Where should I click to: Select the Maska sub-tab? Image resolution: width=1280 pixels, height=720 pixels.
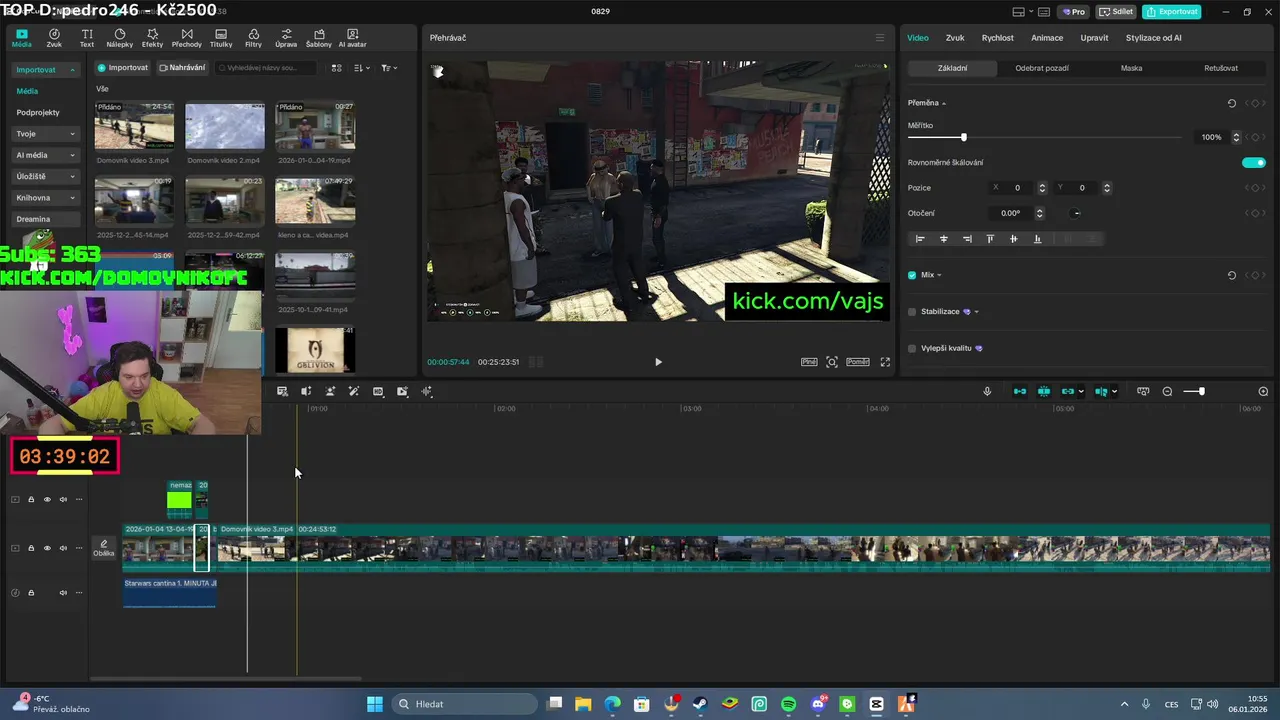(x=1131, y=68)
